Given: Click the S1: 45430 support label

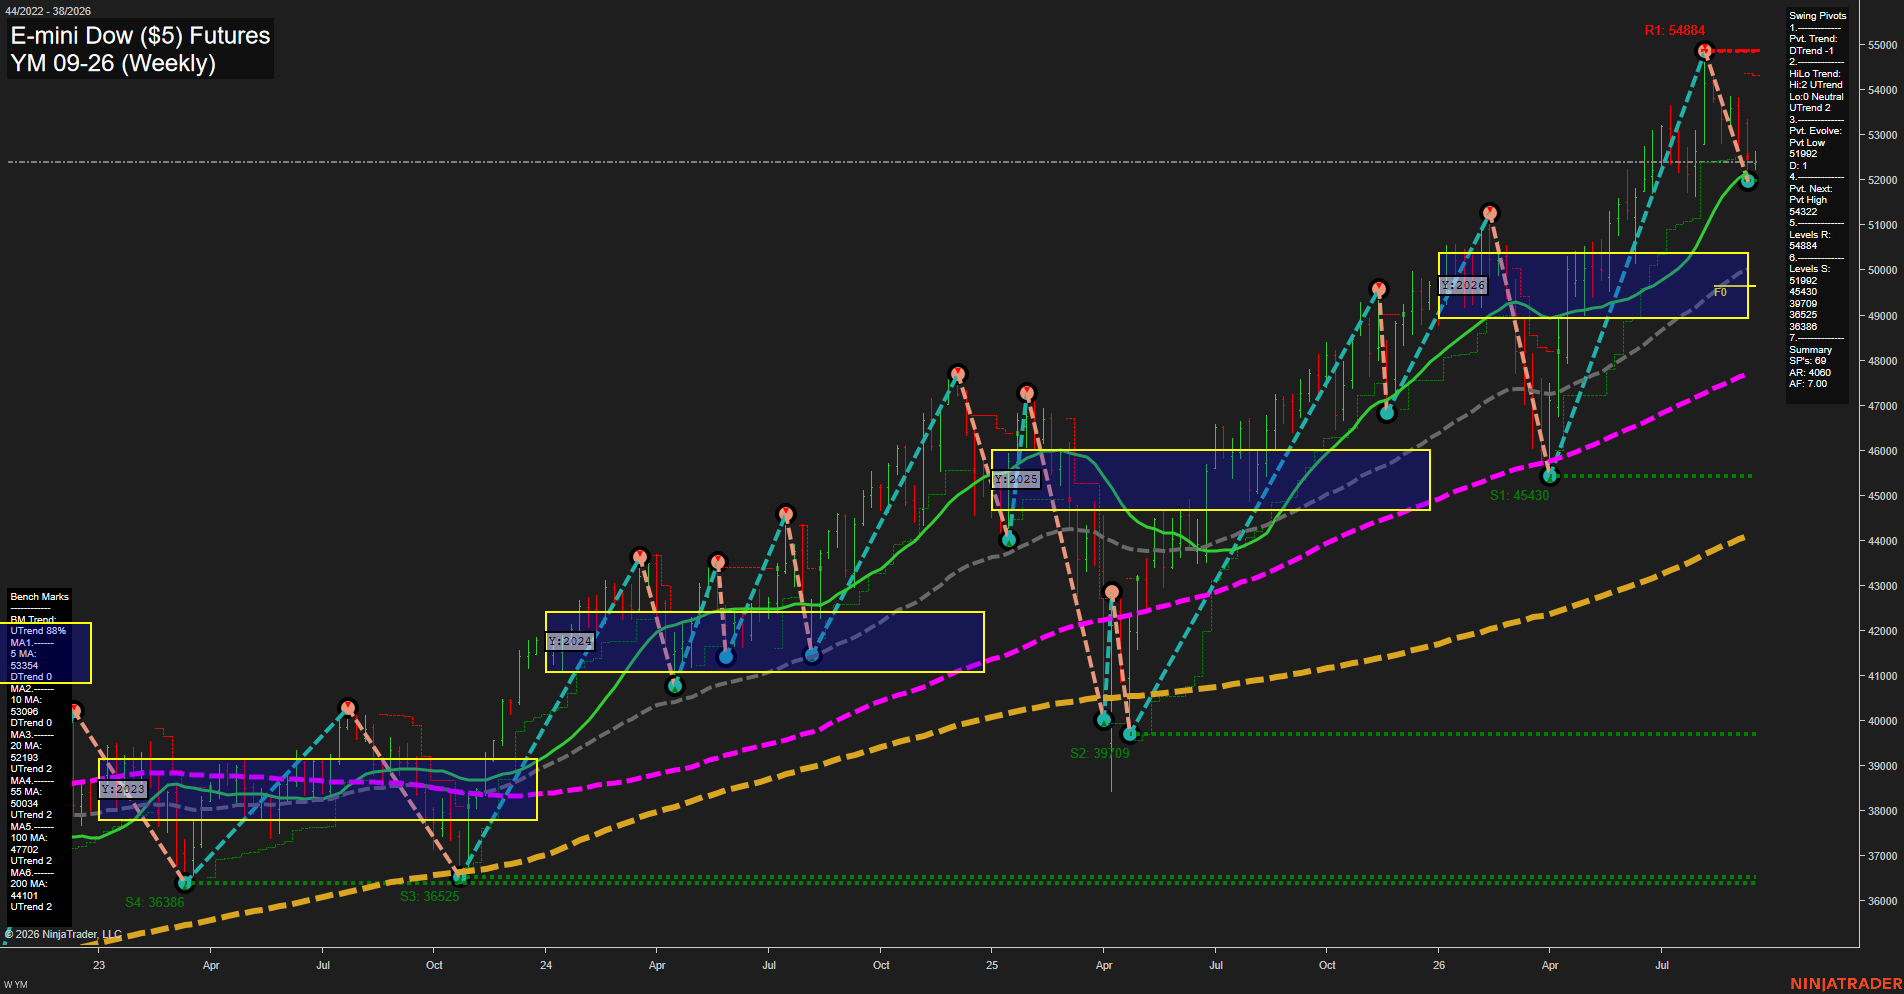Looking at the screenshot, I should tap(1519, 495).
